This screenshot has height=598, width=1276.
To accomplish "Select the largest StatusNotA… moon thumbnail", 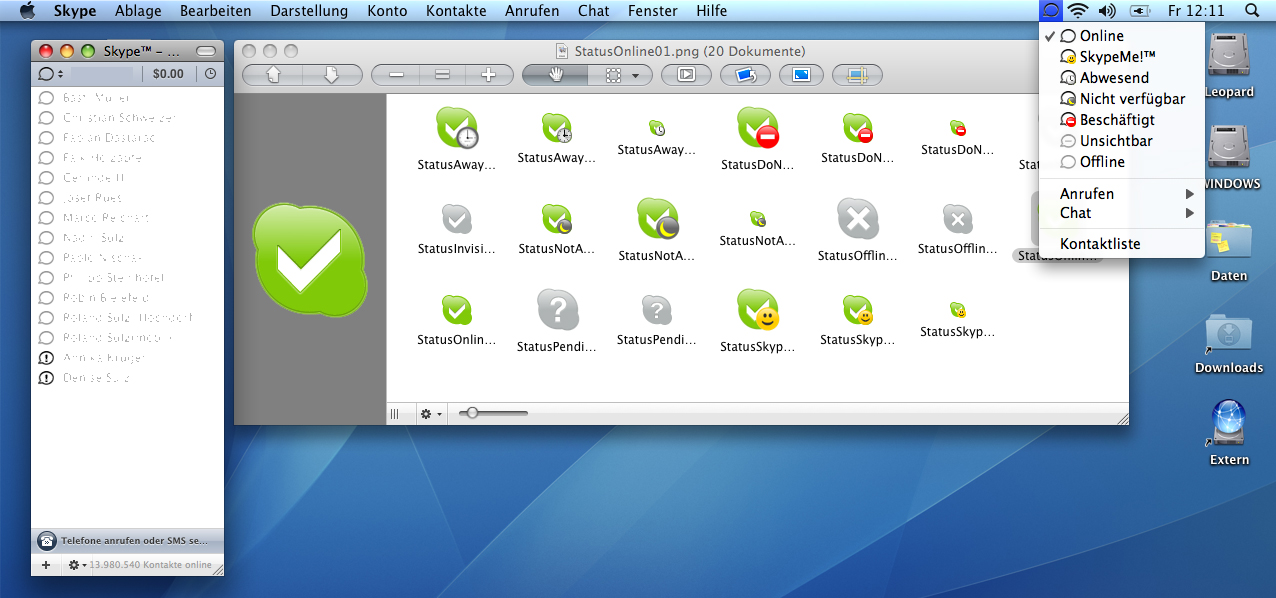I will [657, 220].
